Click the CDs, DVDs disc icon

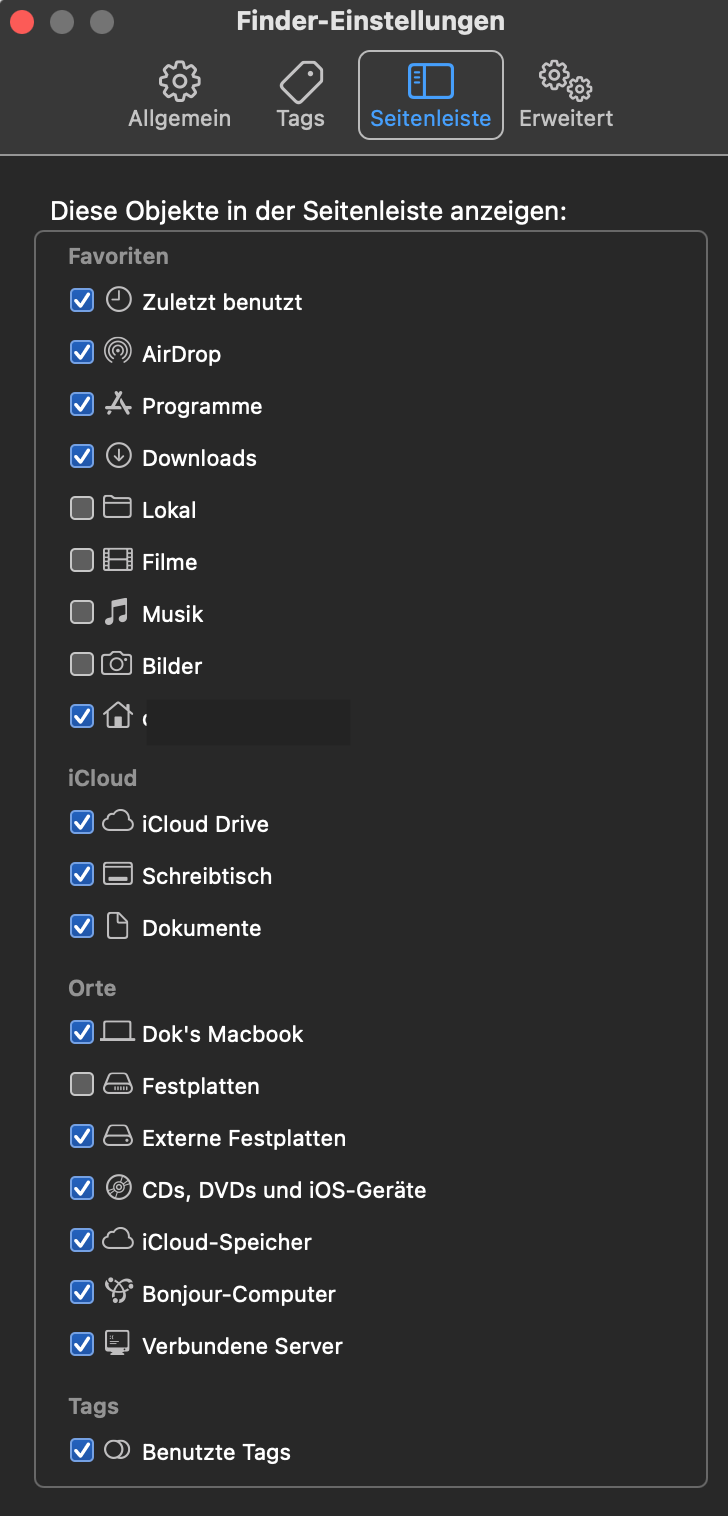click(x=118, y=1188)
